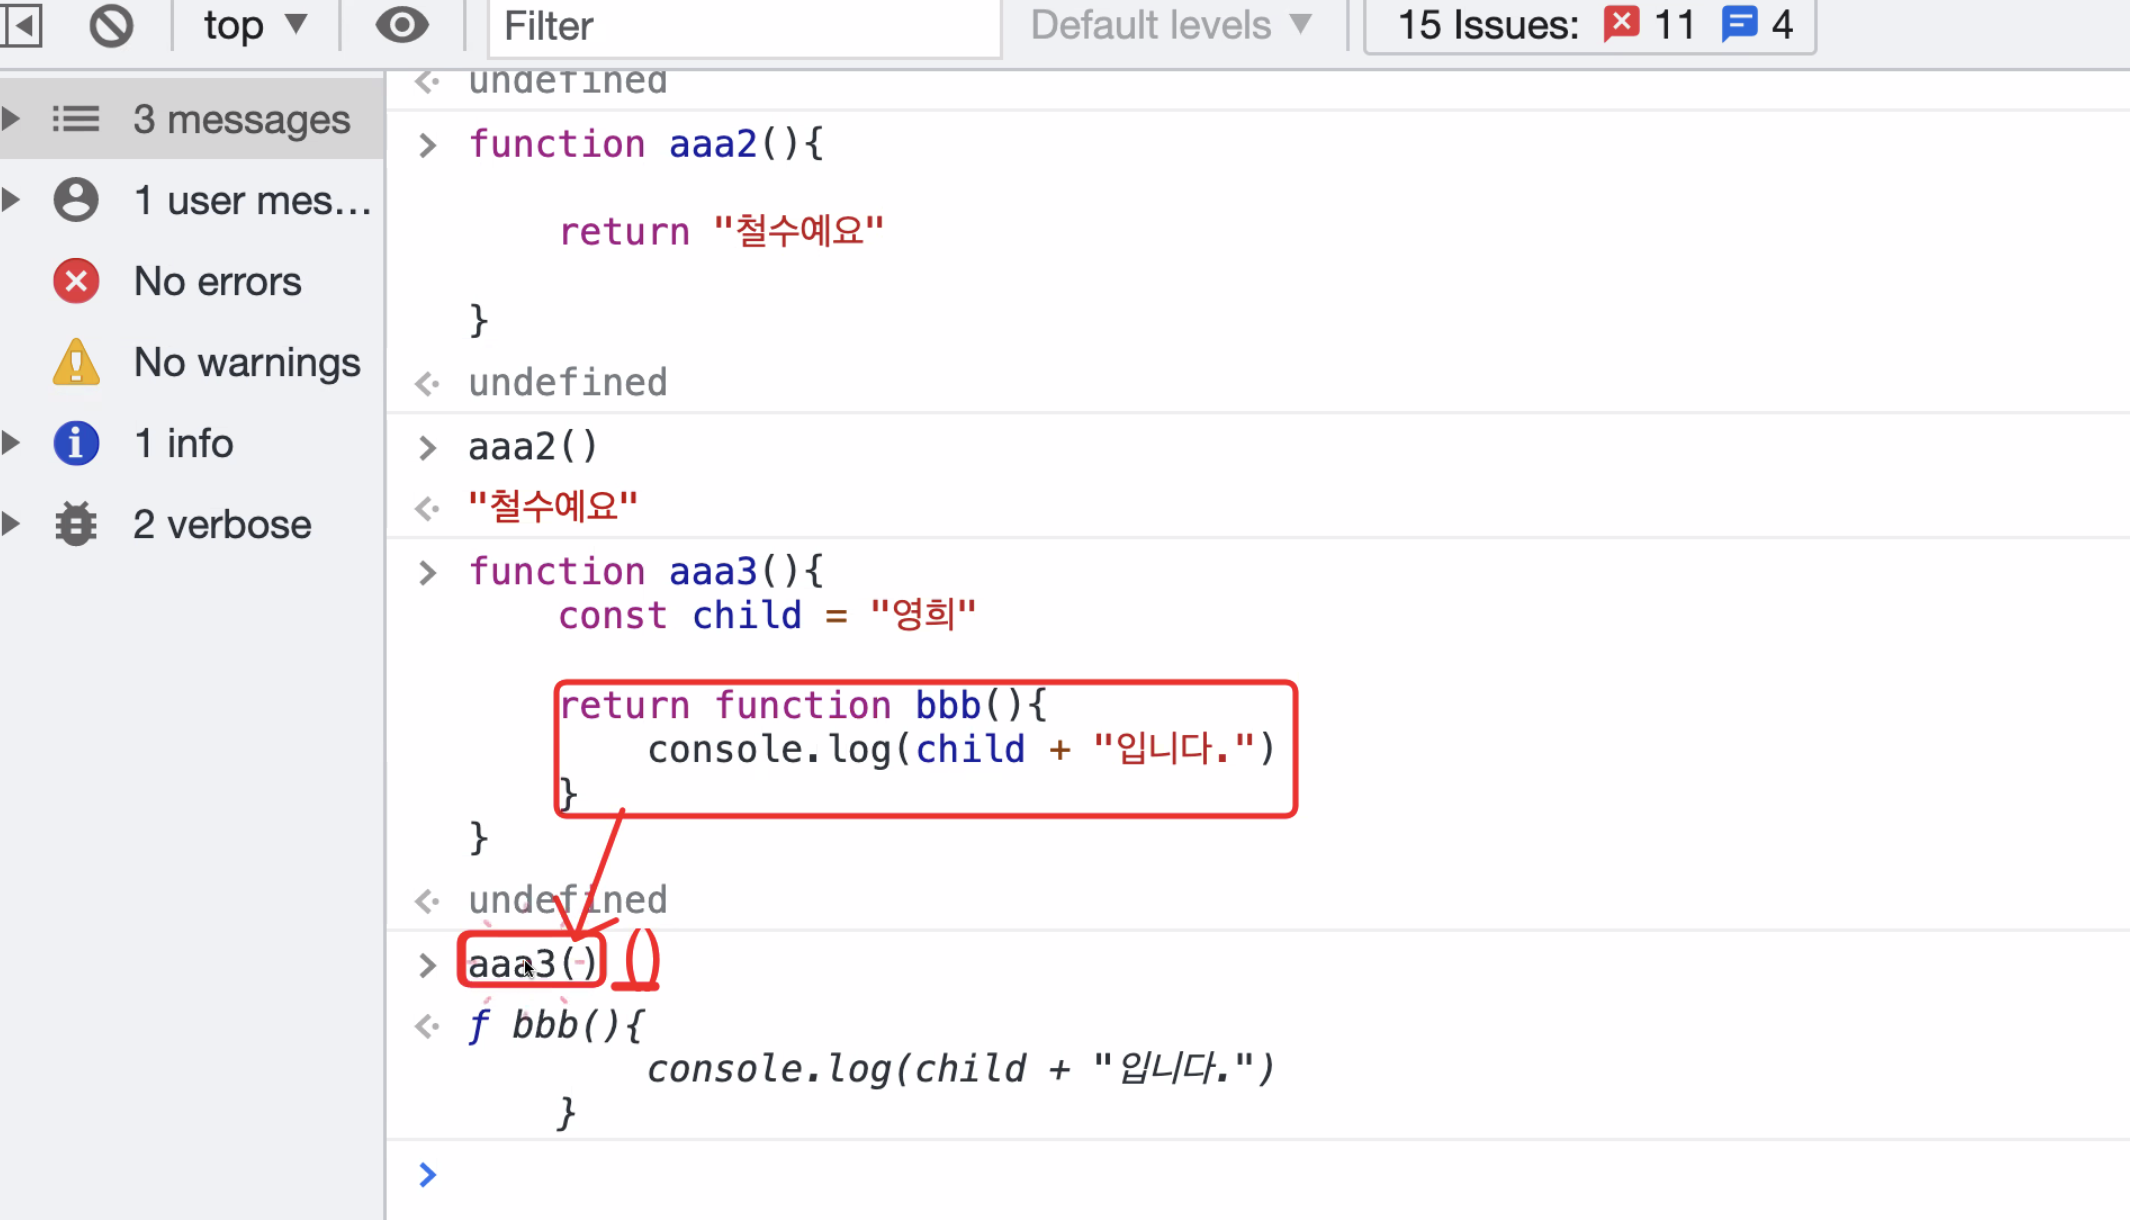
Task: Expand the 2 verbose group arrow
Action: click(12, 524)
